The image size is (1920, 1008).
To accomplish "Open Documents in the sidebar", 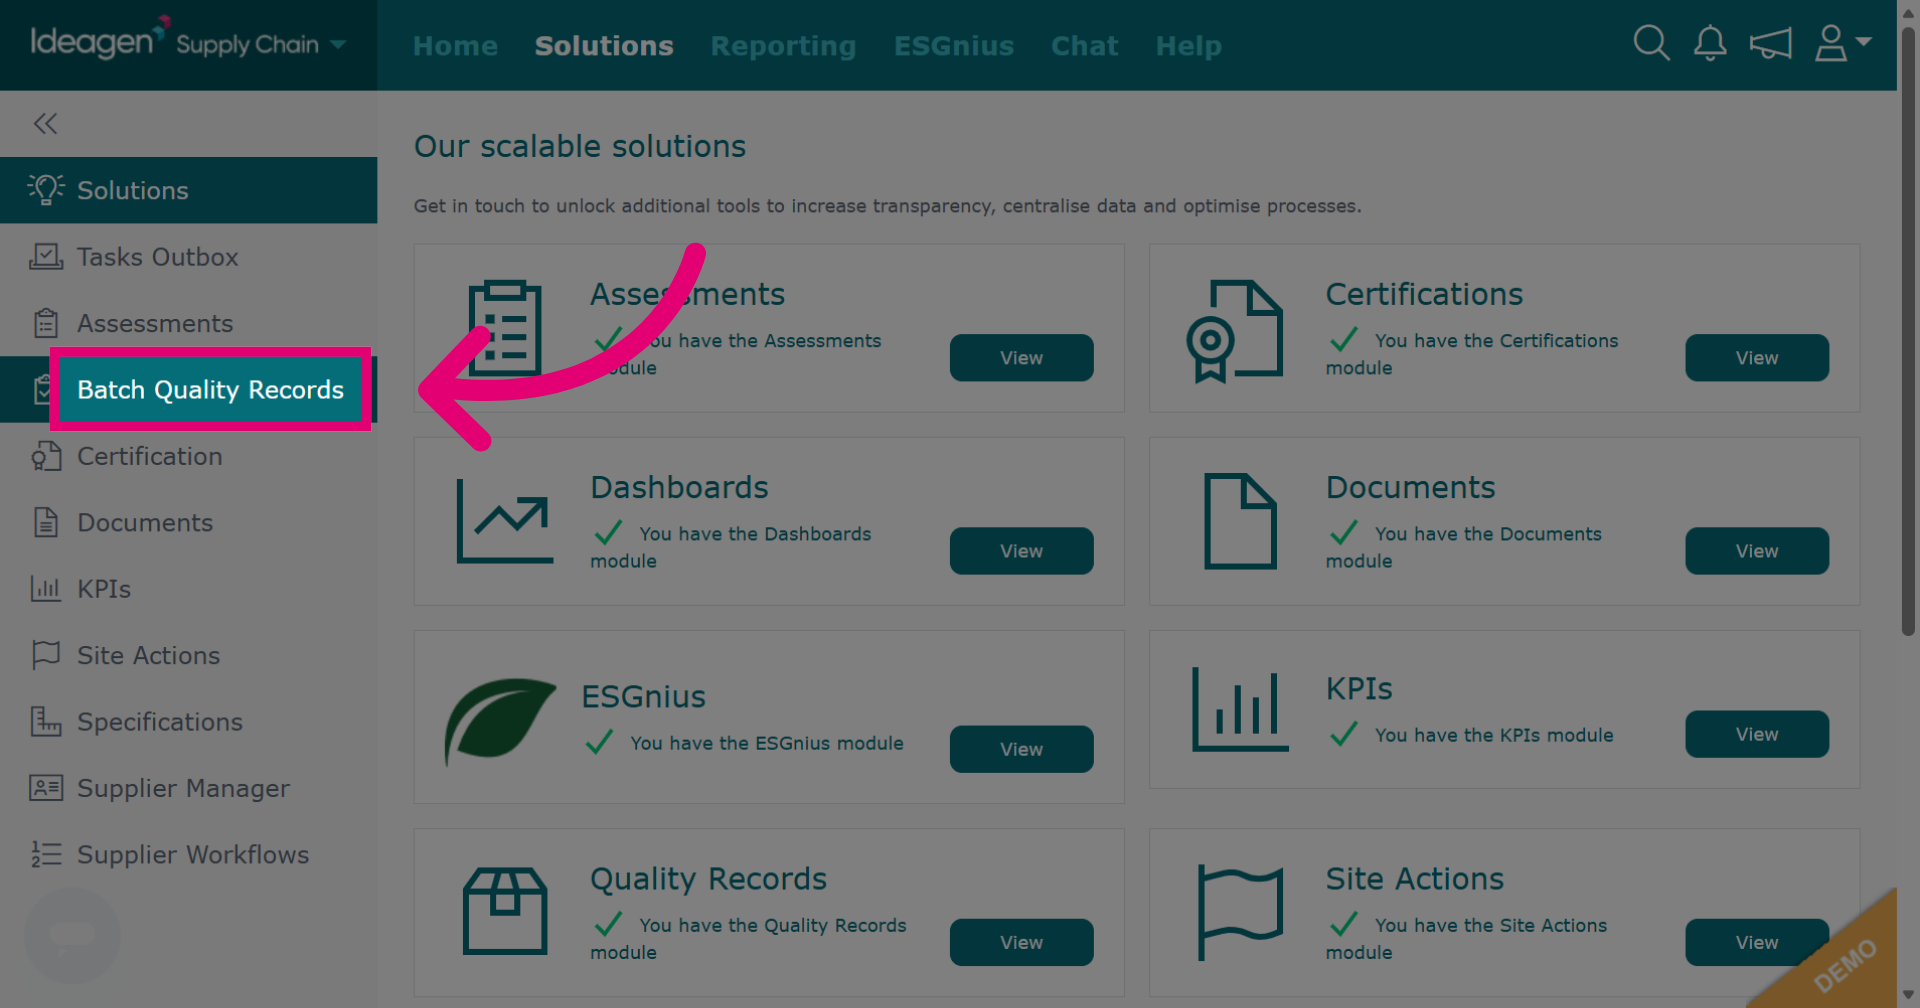I will pos(188,522).
